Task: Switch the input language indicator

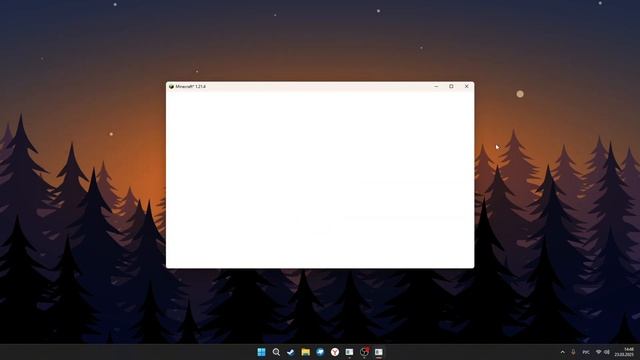Action: pos(586,352)
